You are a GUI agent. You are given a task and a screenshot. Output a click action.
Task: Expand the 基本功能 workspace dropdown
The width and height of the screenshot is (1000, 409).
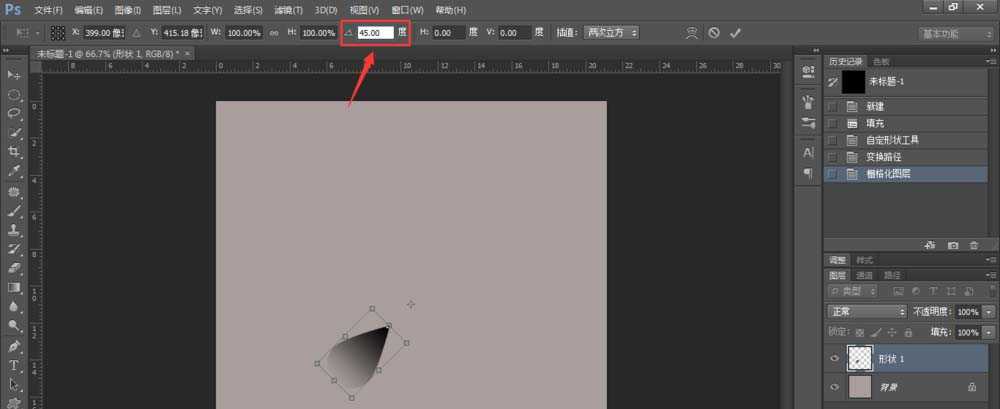click(955, 33)
